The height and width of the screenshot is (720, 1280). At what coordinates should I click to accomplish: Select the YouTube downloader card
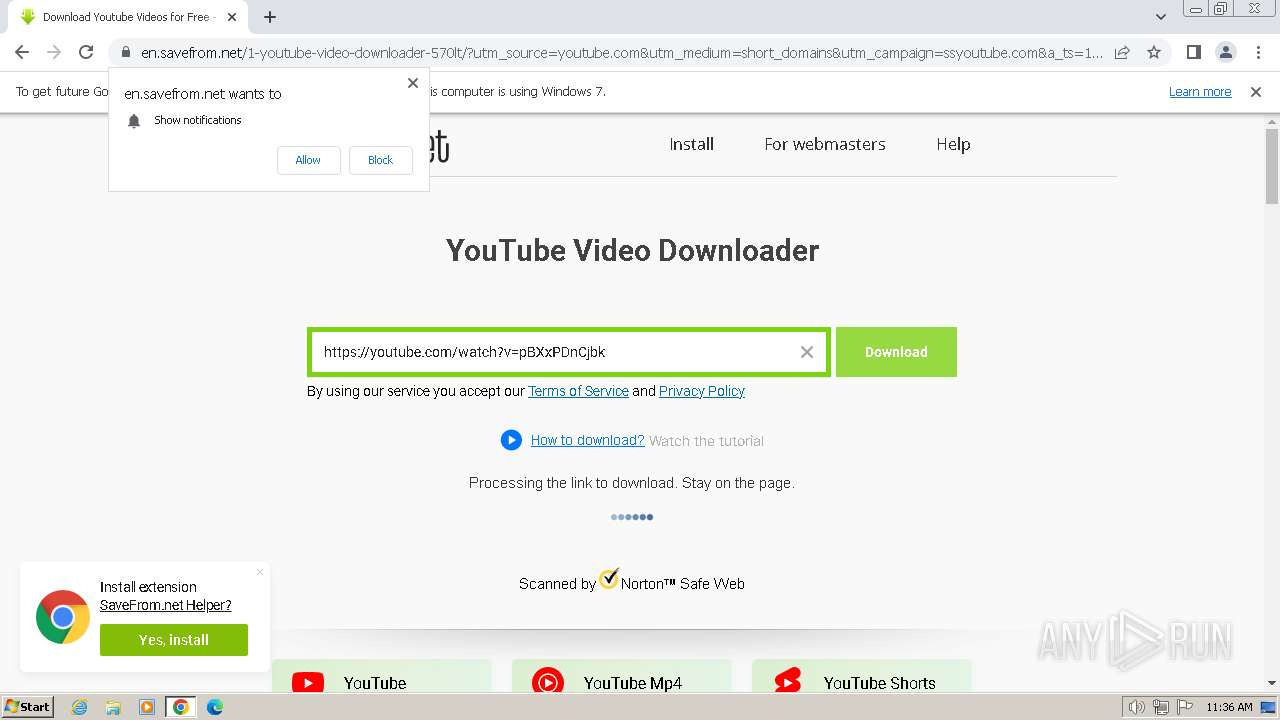[382, 676]
